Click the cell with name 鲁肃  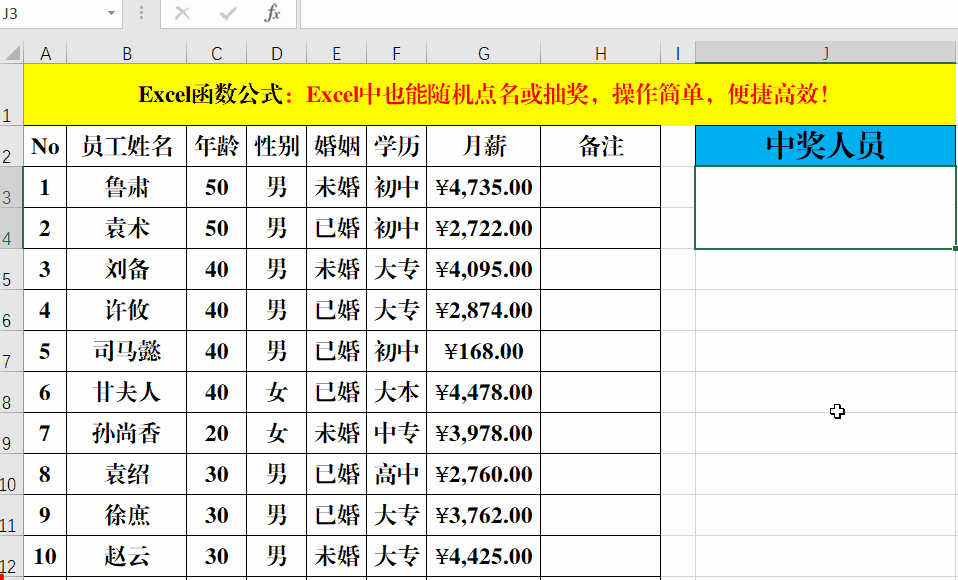pyautogui.click(x=126, y=187)
